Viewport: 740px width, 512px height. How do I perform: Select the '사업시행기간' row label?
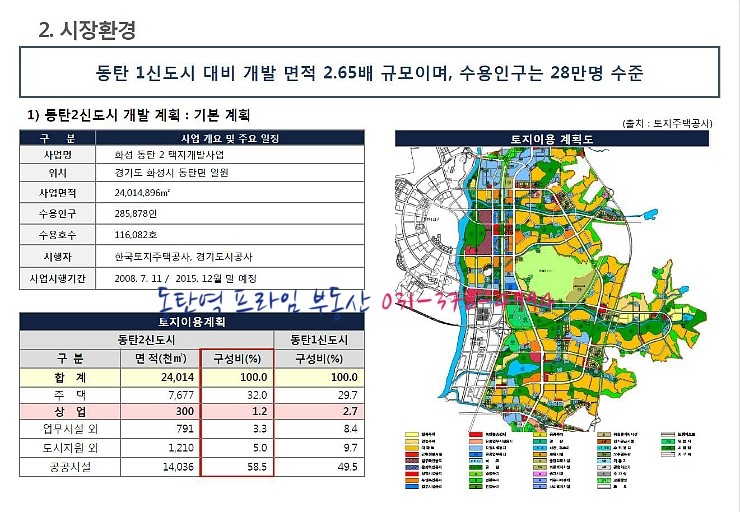click(58, 278)
